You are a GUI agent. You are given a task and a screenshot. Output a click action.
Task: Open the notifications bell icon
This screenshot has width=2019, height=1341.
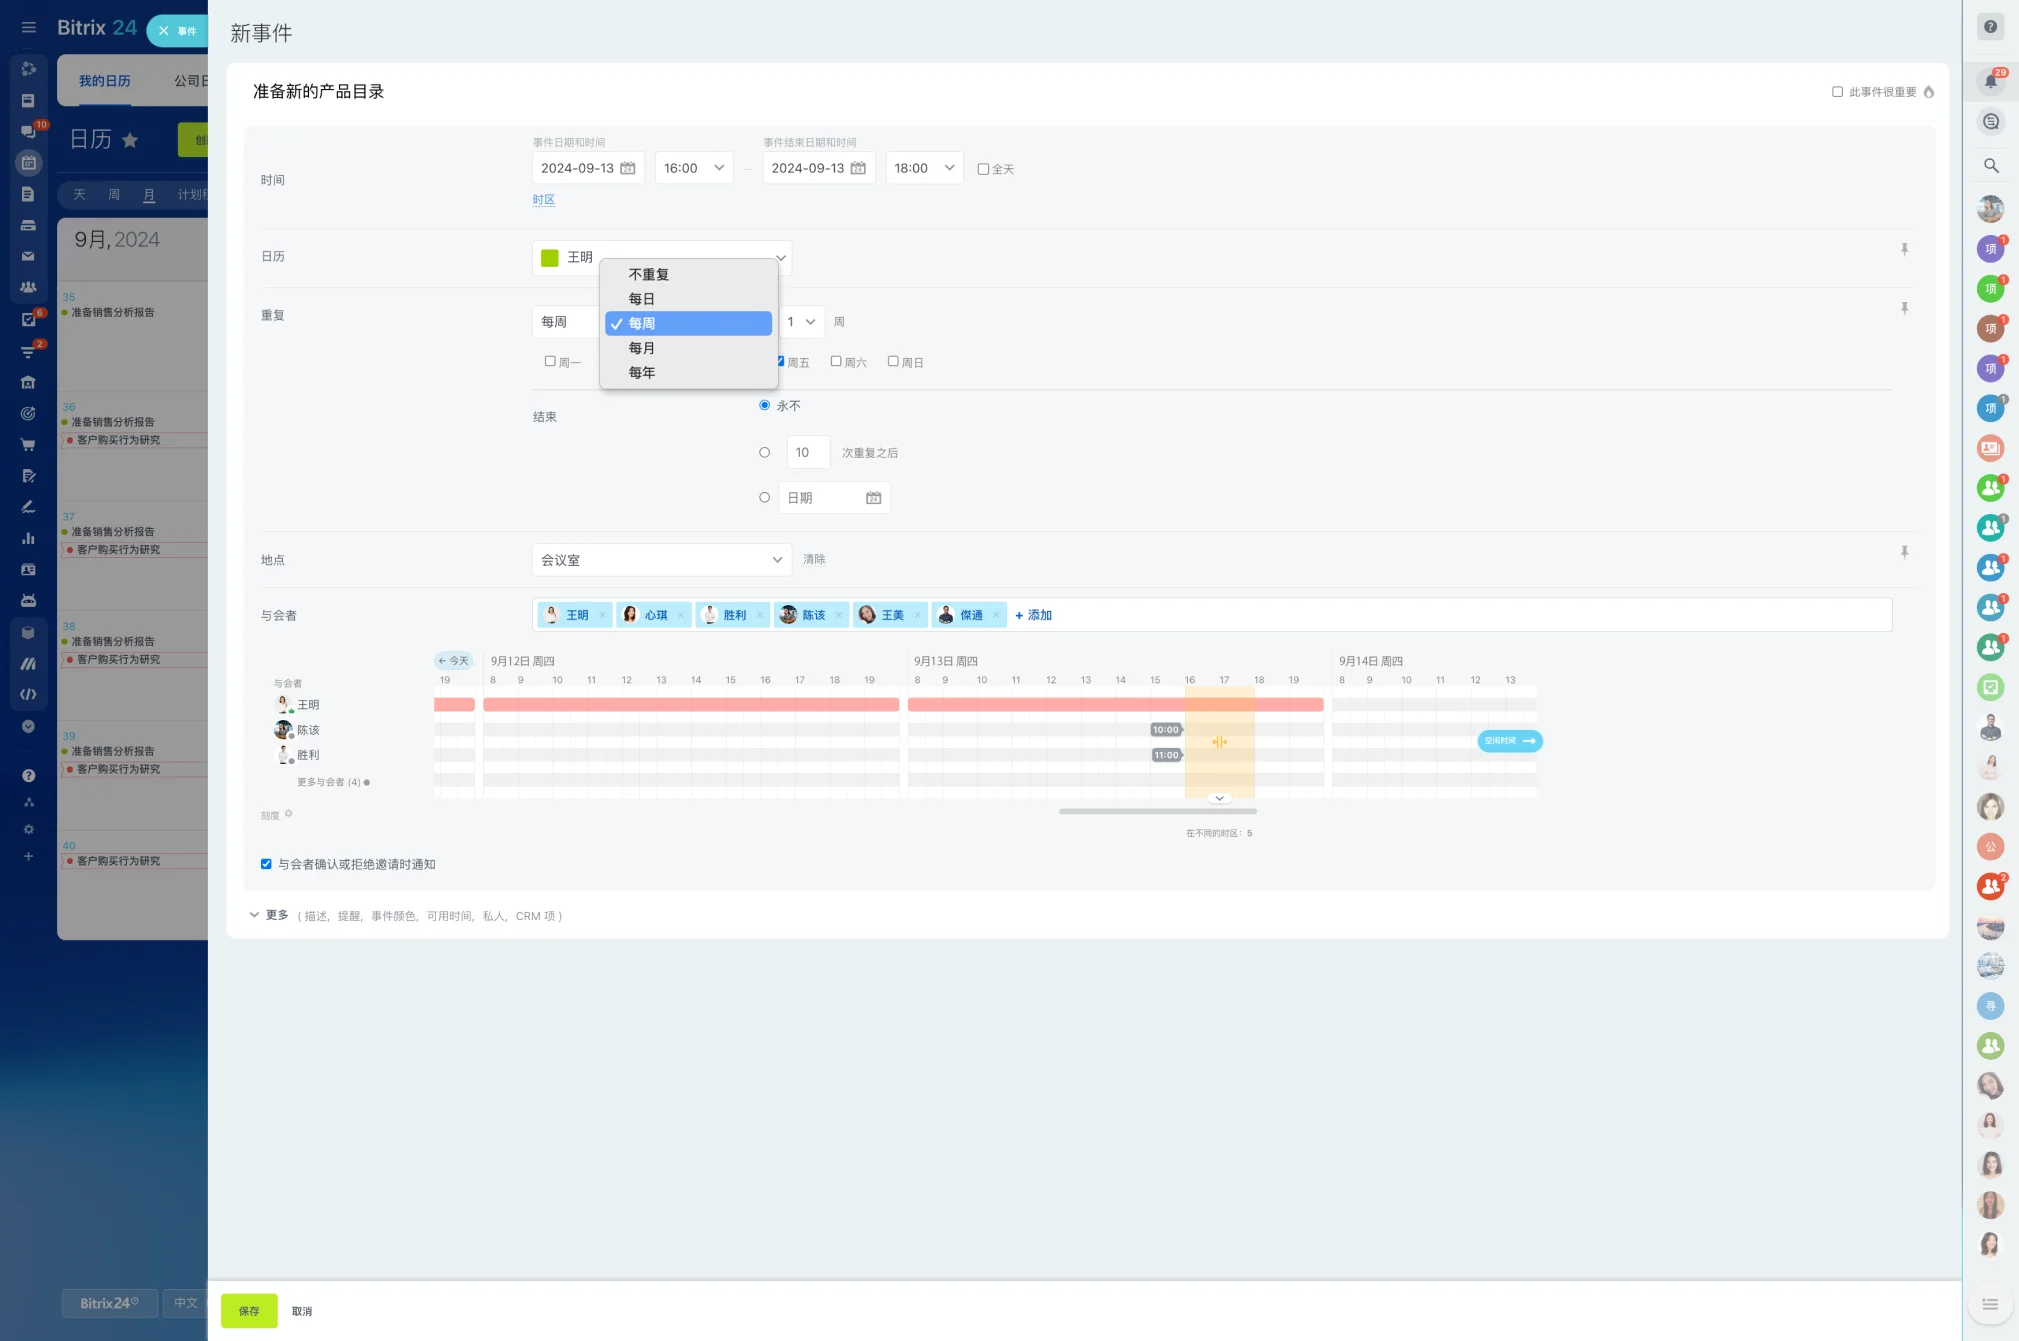[1990, 81]
